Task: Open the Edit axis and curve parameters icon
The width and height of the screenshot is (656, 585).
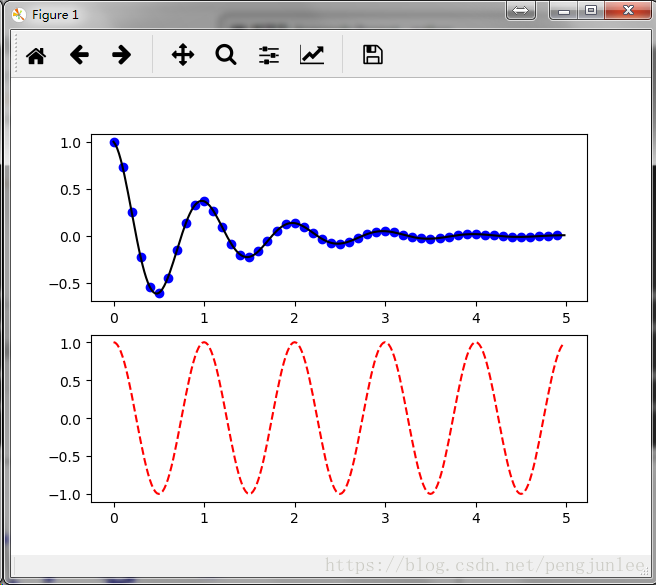Action: 312,55
